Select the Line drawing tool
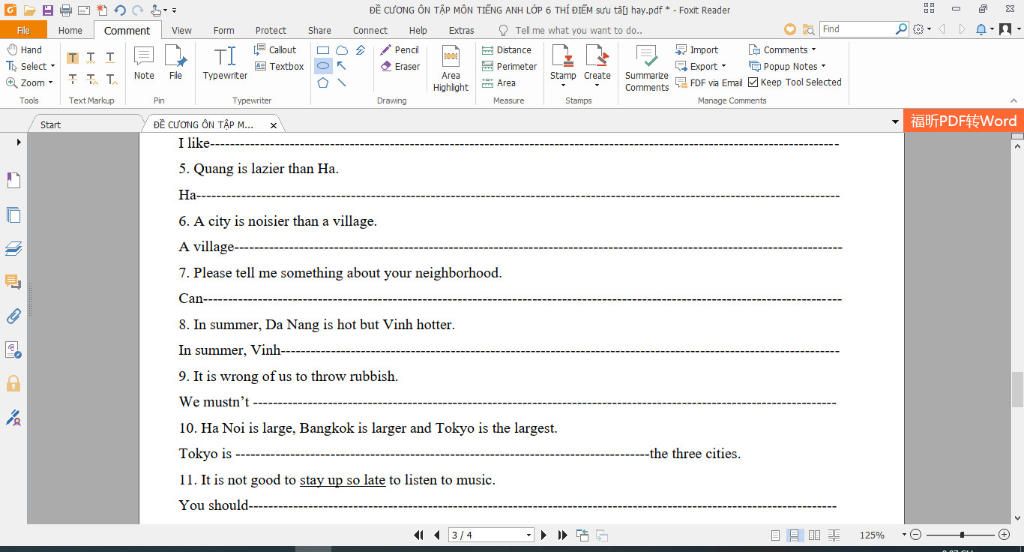This screenshot has height=552, width=1024. [342, 83]
